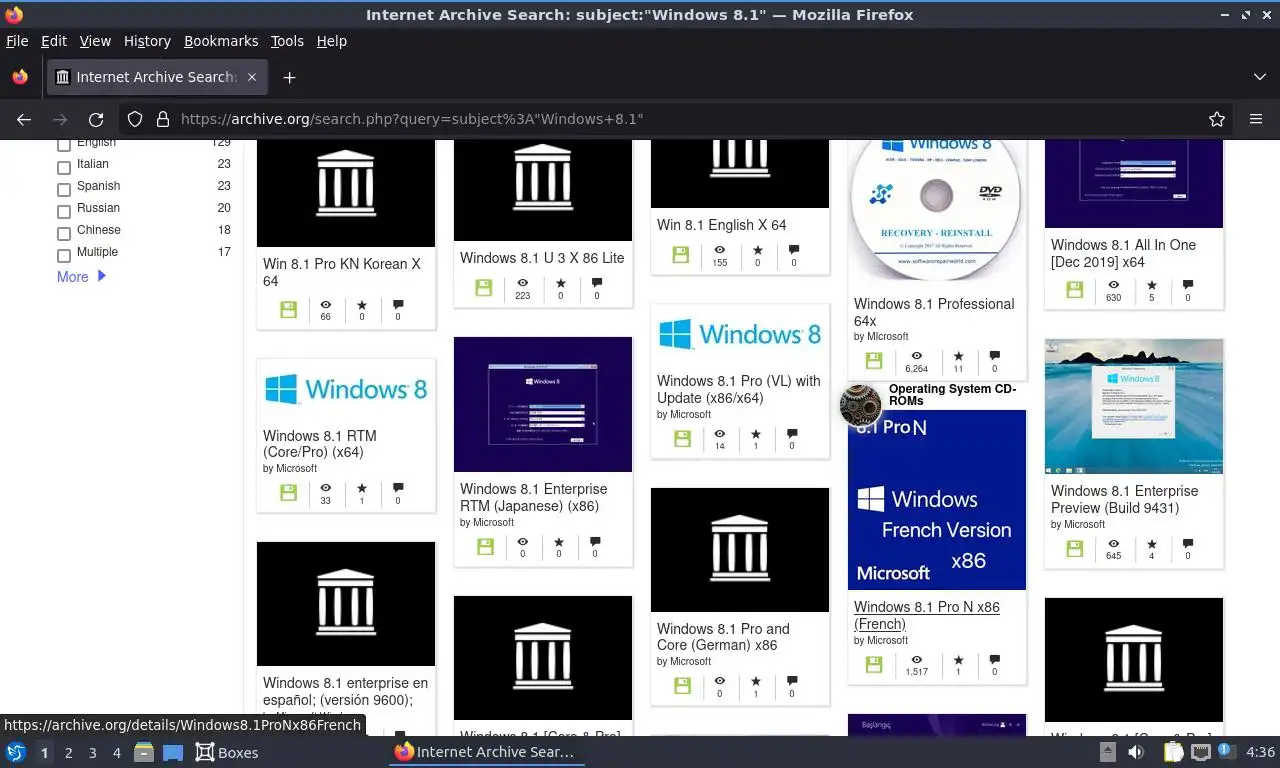This screenshot has width=1280, height=768.
Task: Close the Internet Archive Search tab
Action: pos(252,77)
